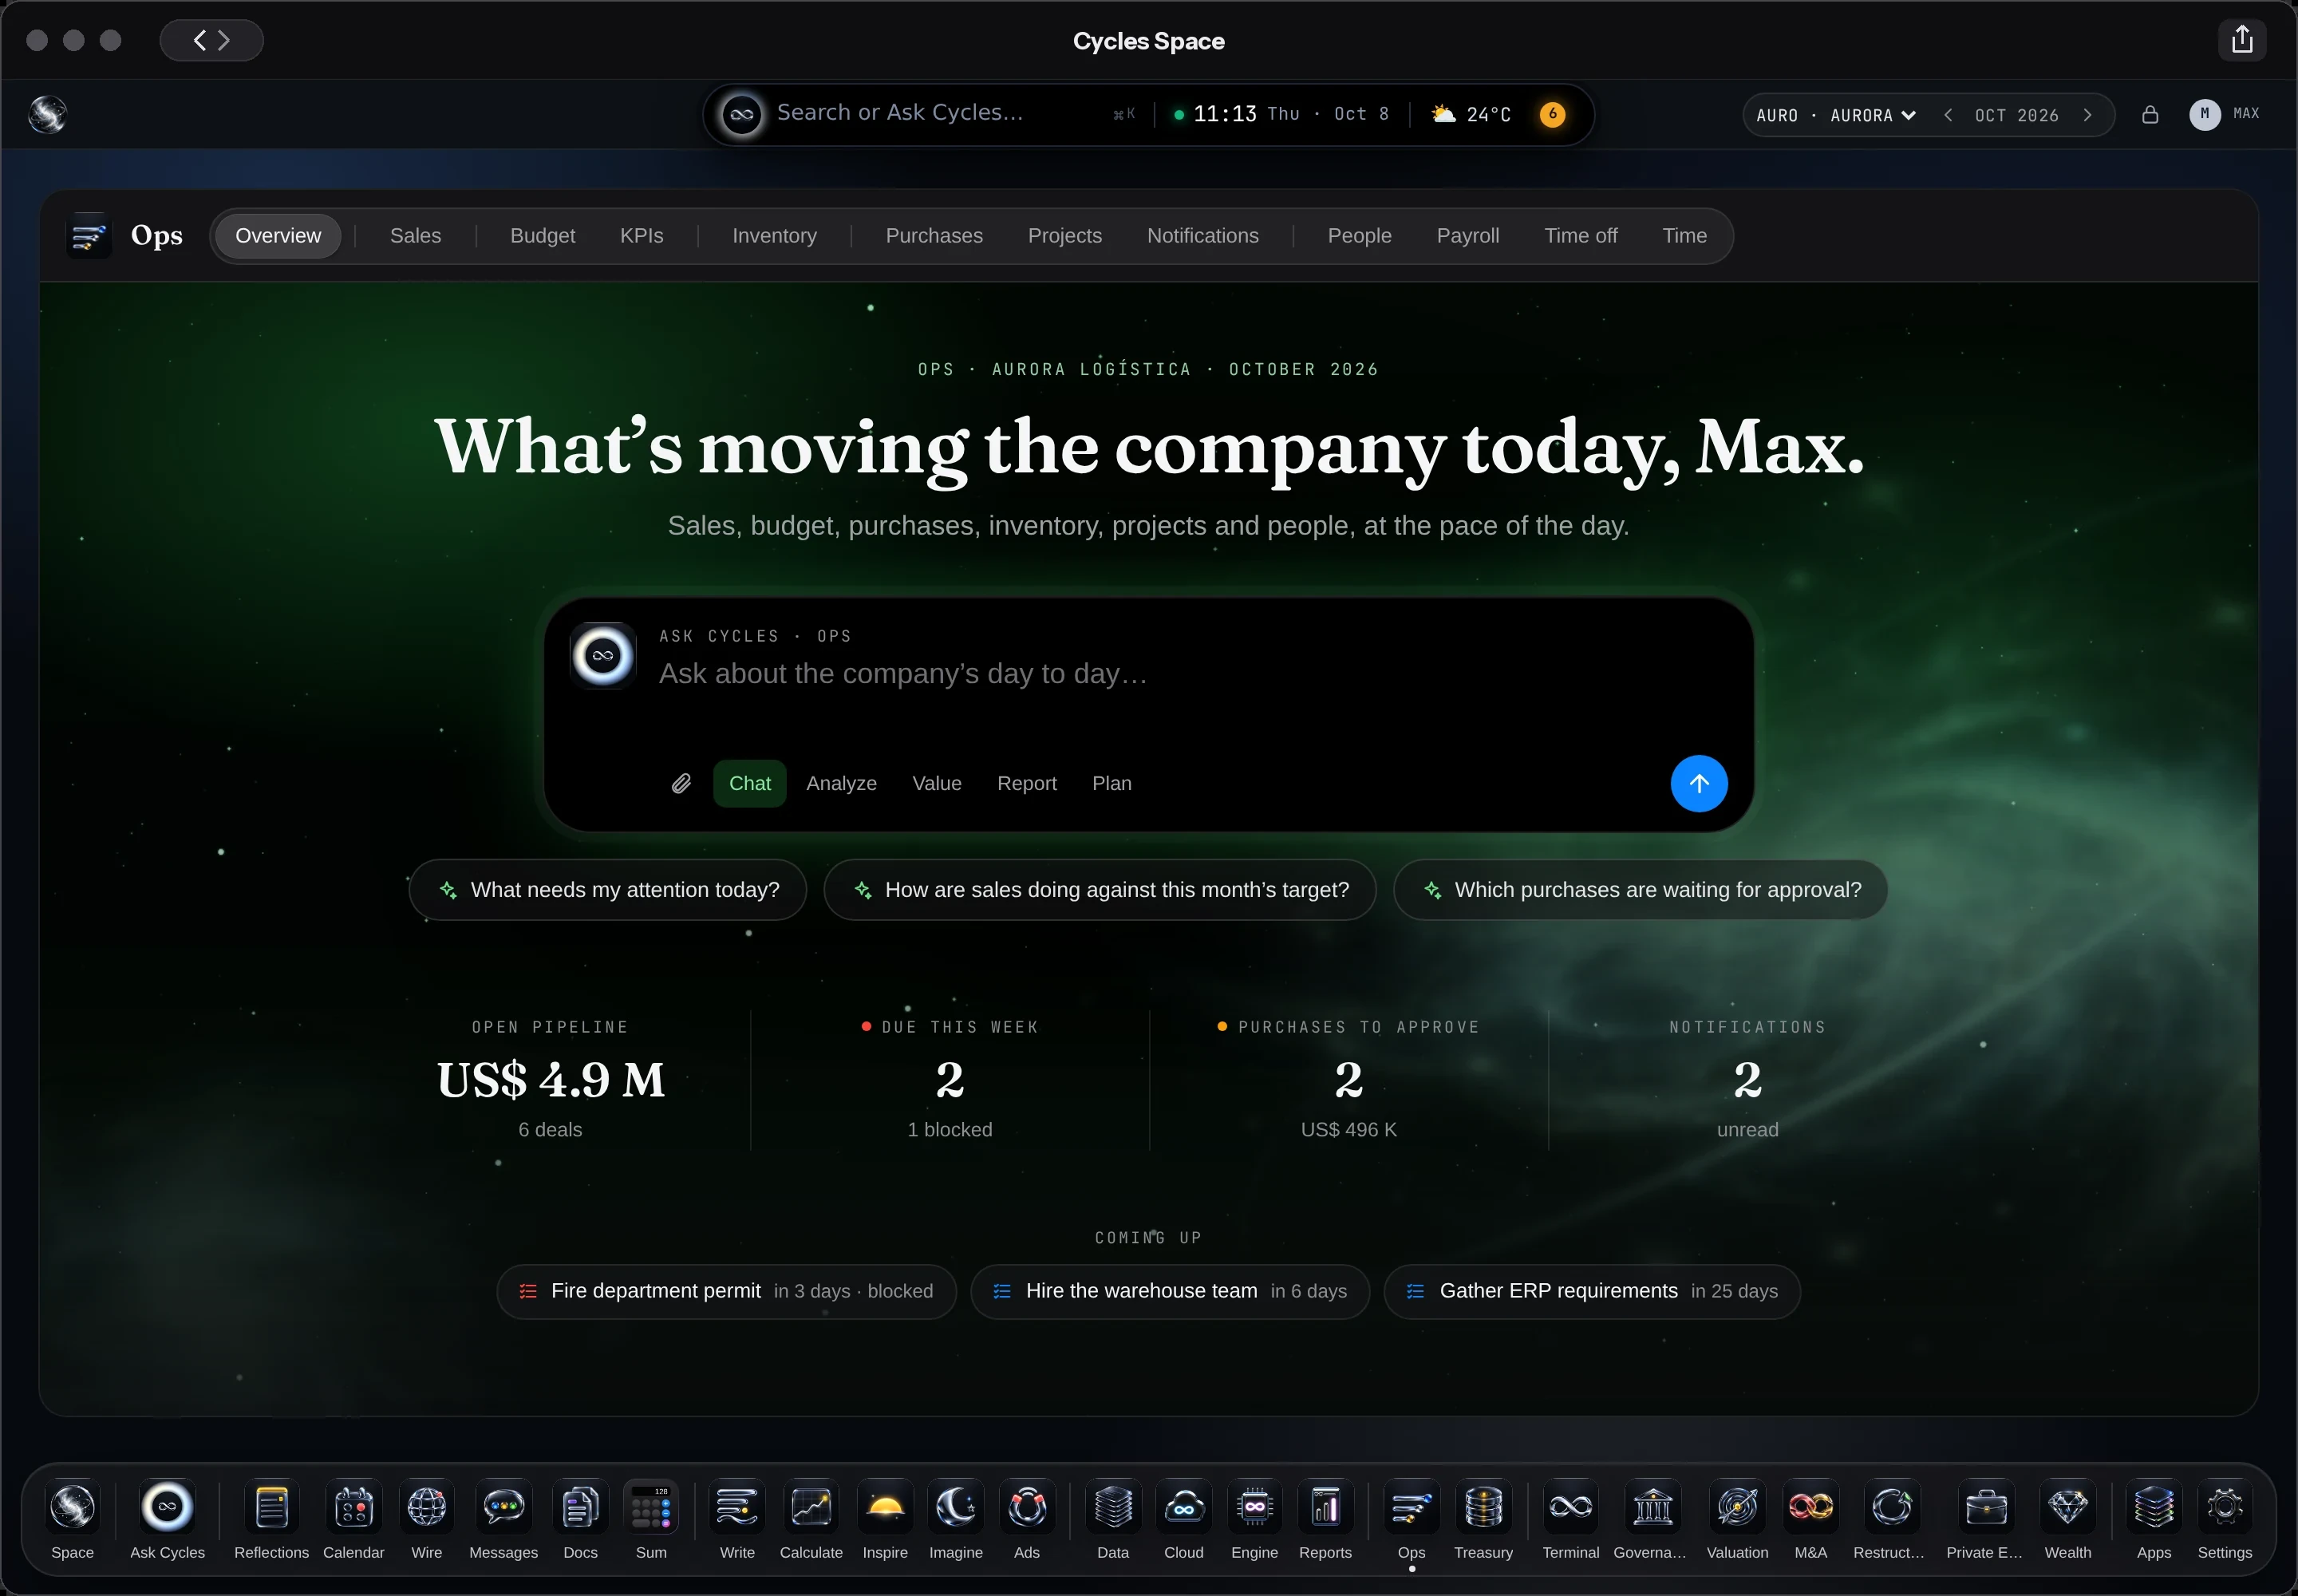Switch to the Inventory tab
The image size is (2298, 1596).
point(774,236)
